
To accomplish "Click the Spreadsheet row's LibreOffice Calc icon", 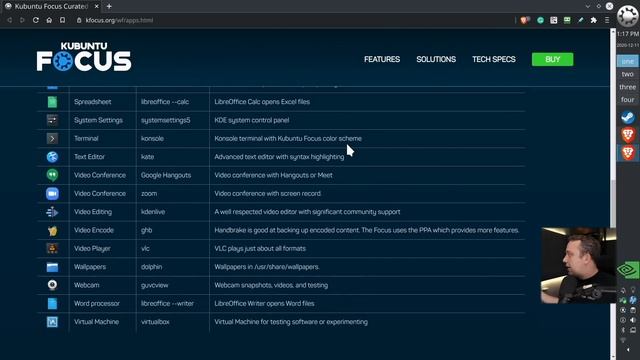I will 52,102.
